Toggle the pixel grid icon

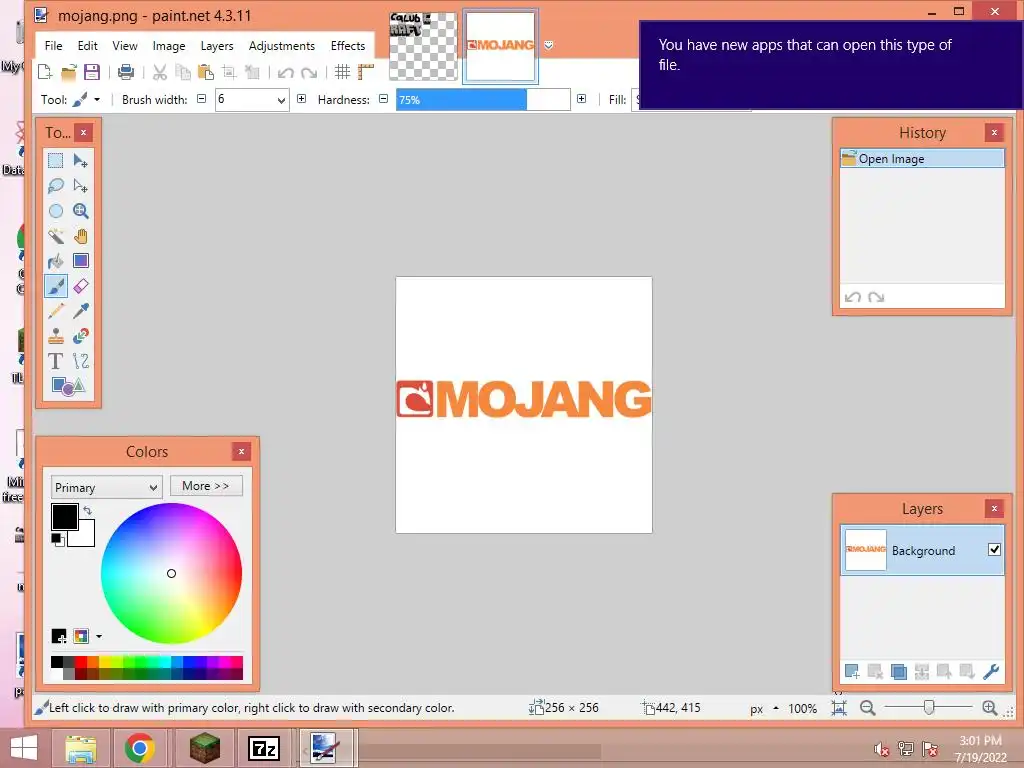(342, 72)
